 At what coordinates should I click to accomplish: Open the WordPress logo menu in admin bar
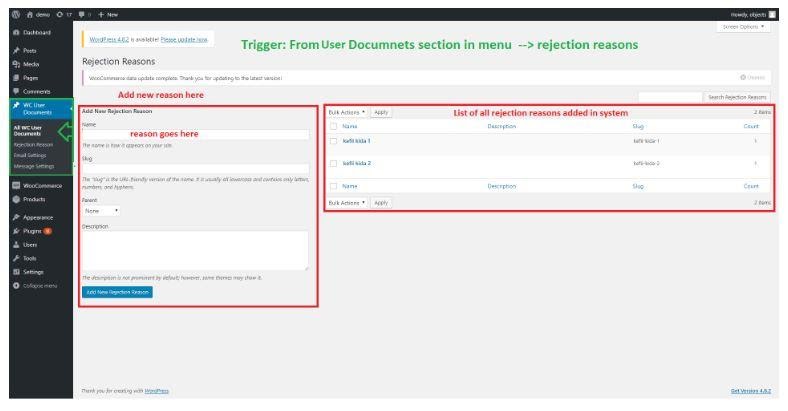pyautogui.click(x=16, y=15)
